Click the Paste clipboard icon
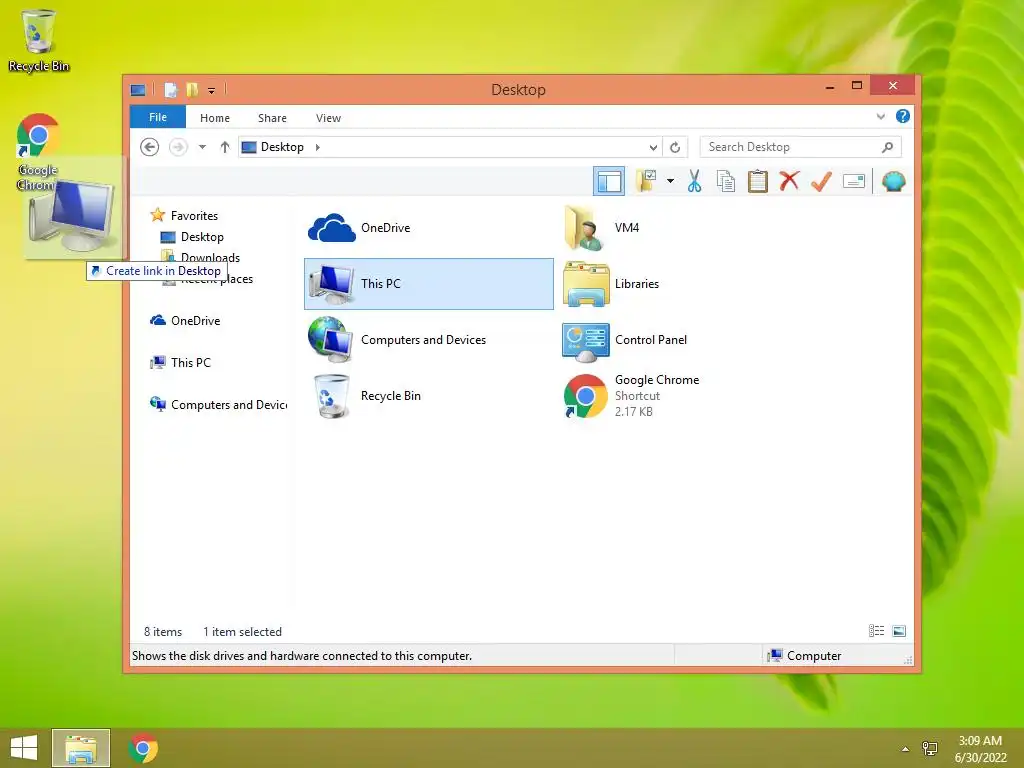The width and height of the screenshot is (1024, 768). tap(758, 181)
